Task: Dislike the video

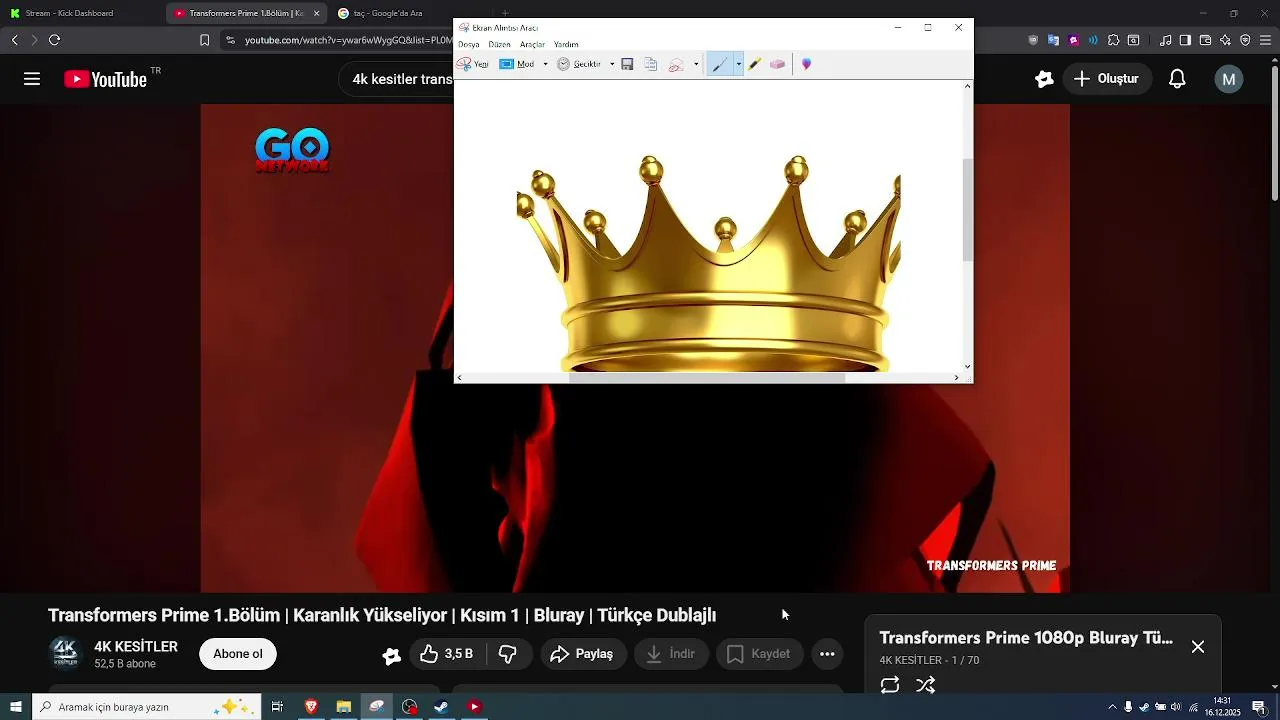Action: pyautogui.click(x=508, y=654)
